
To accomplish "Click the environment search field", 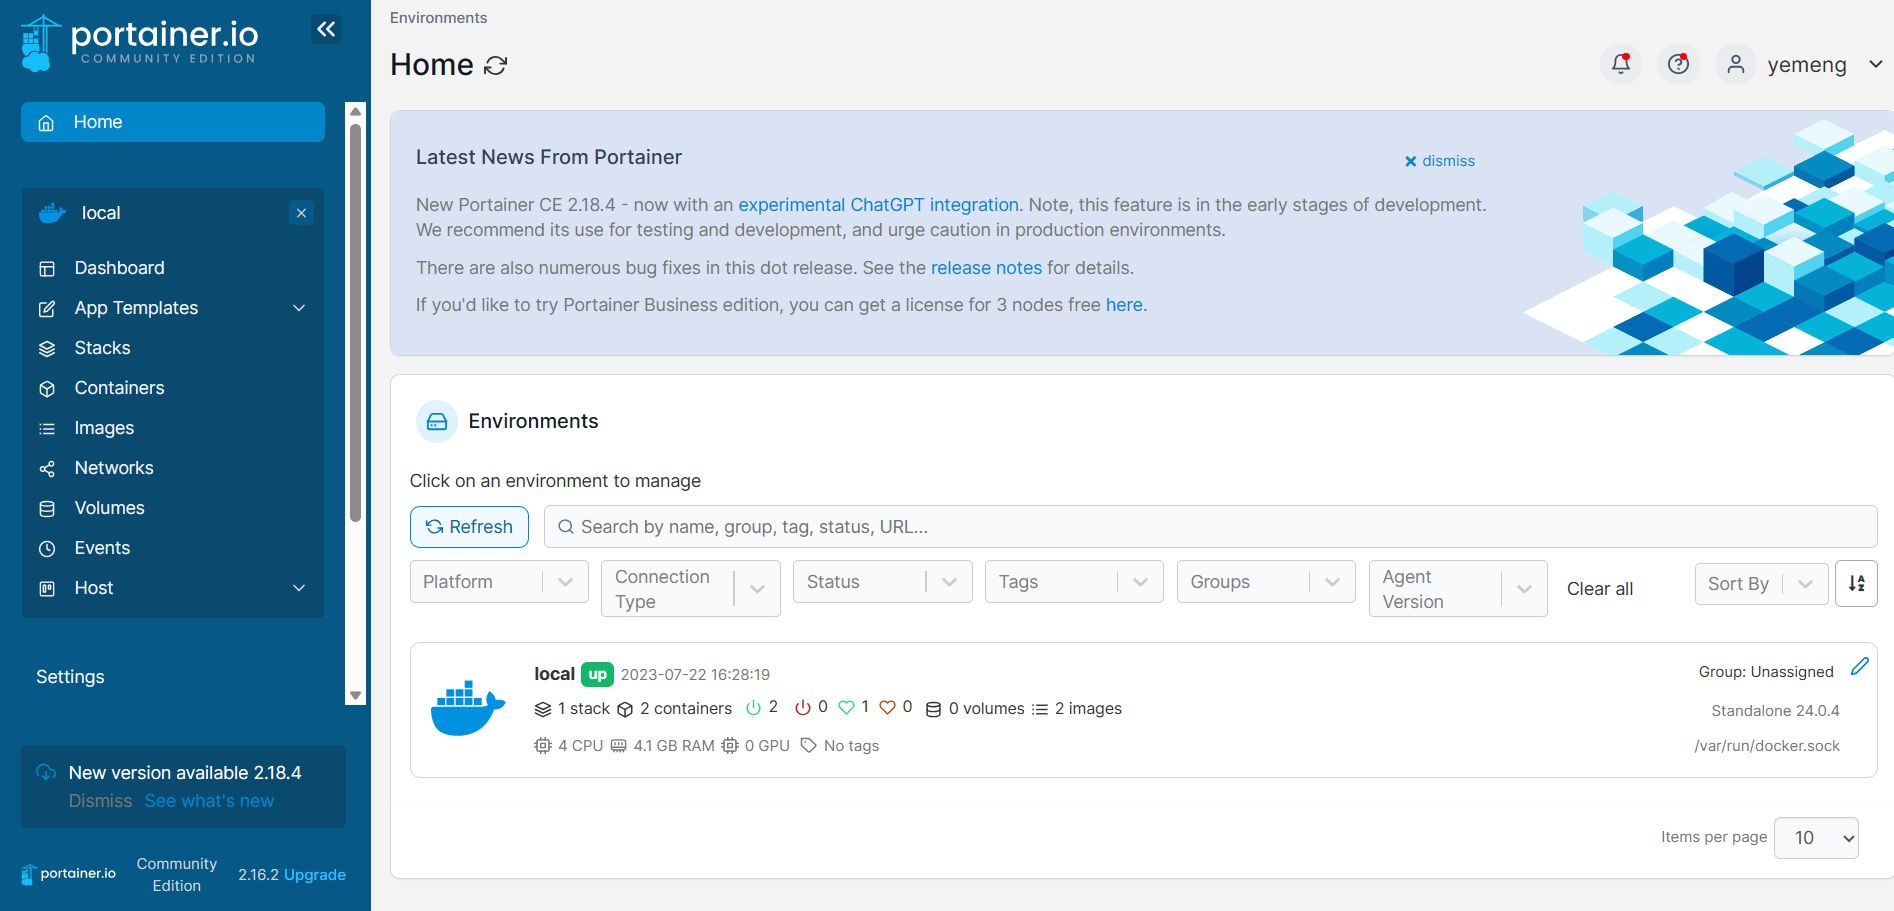I will [x=1210, y=527].
